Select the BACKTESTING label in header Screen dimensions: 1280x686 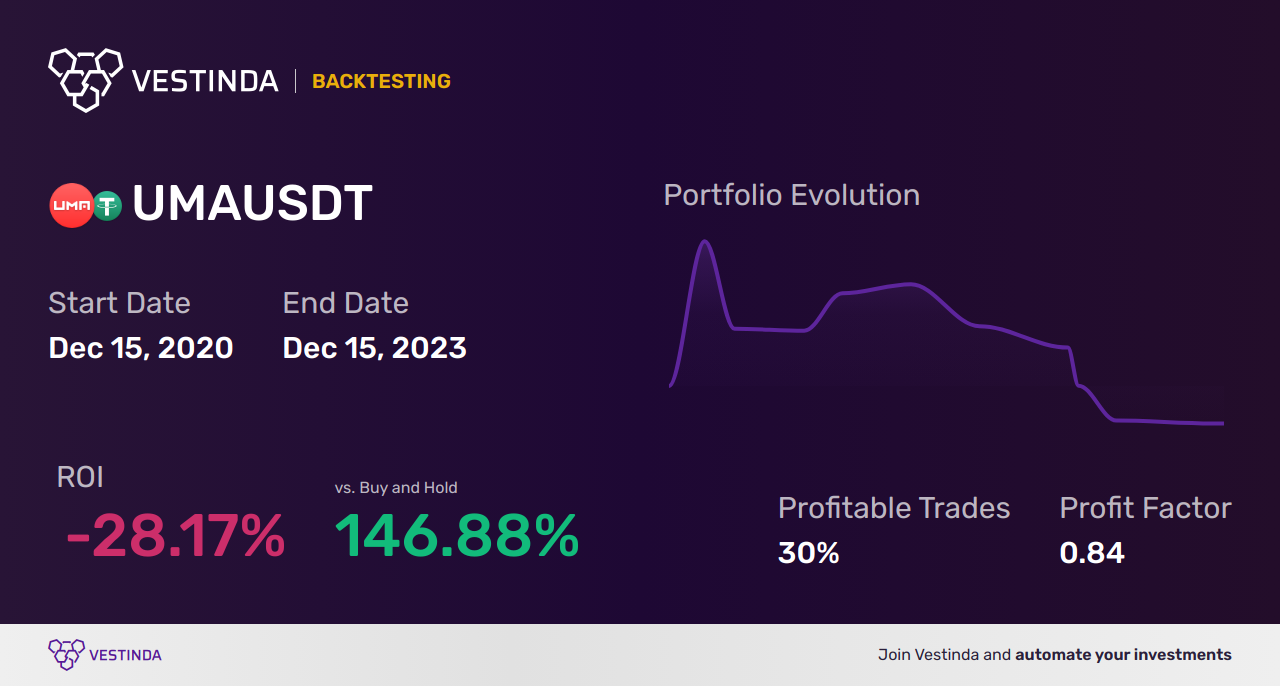[x=381, y=81]
